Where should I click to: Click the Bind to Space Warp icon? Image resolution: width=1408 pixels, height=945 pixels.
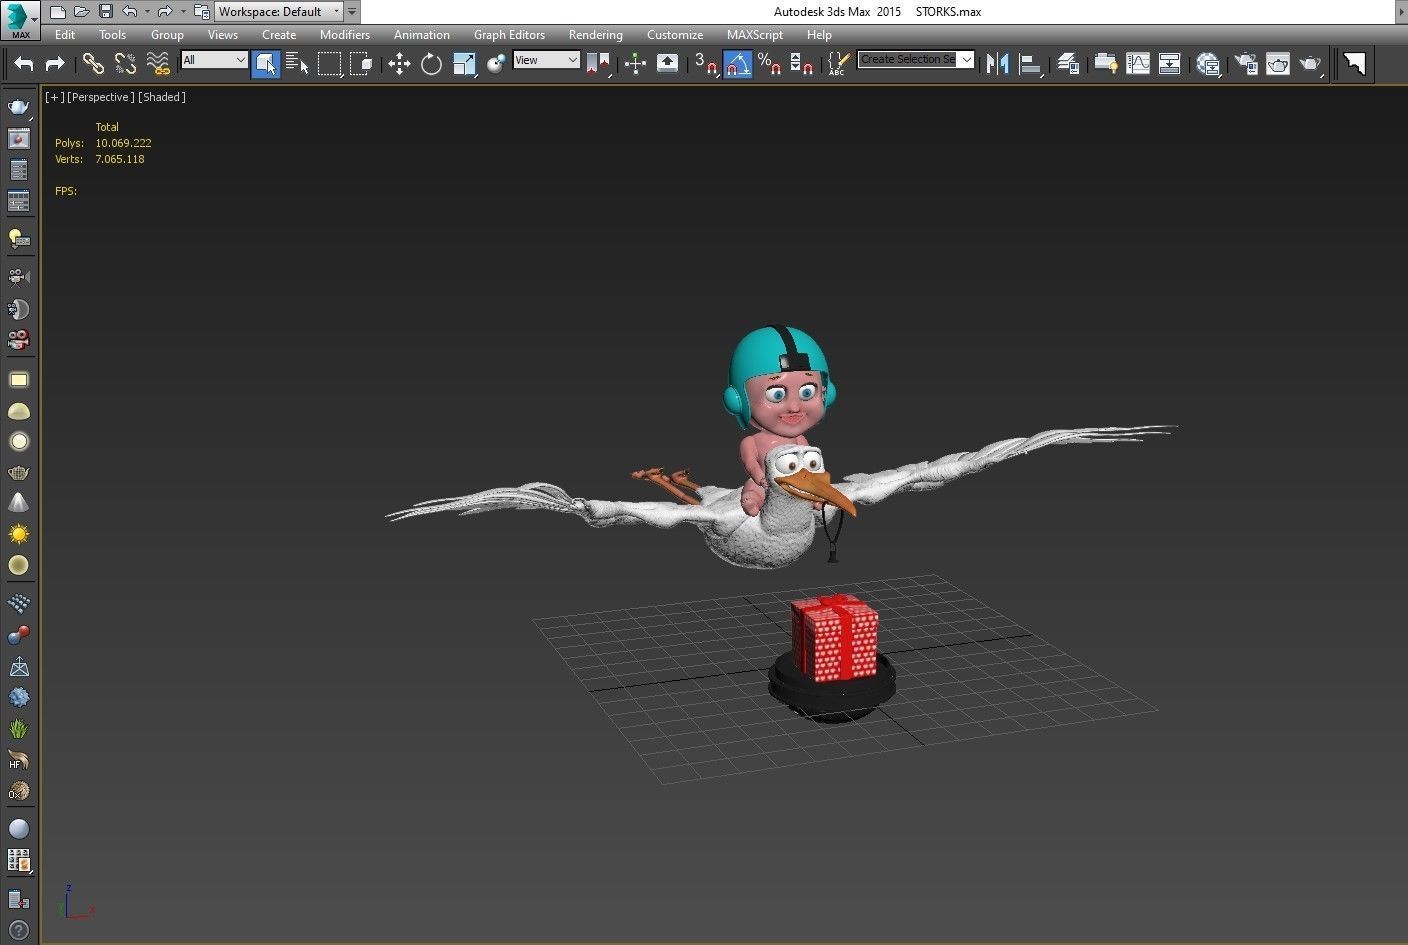(x=158, y=63)
